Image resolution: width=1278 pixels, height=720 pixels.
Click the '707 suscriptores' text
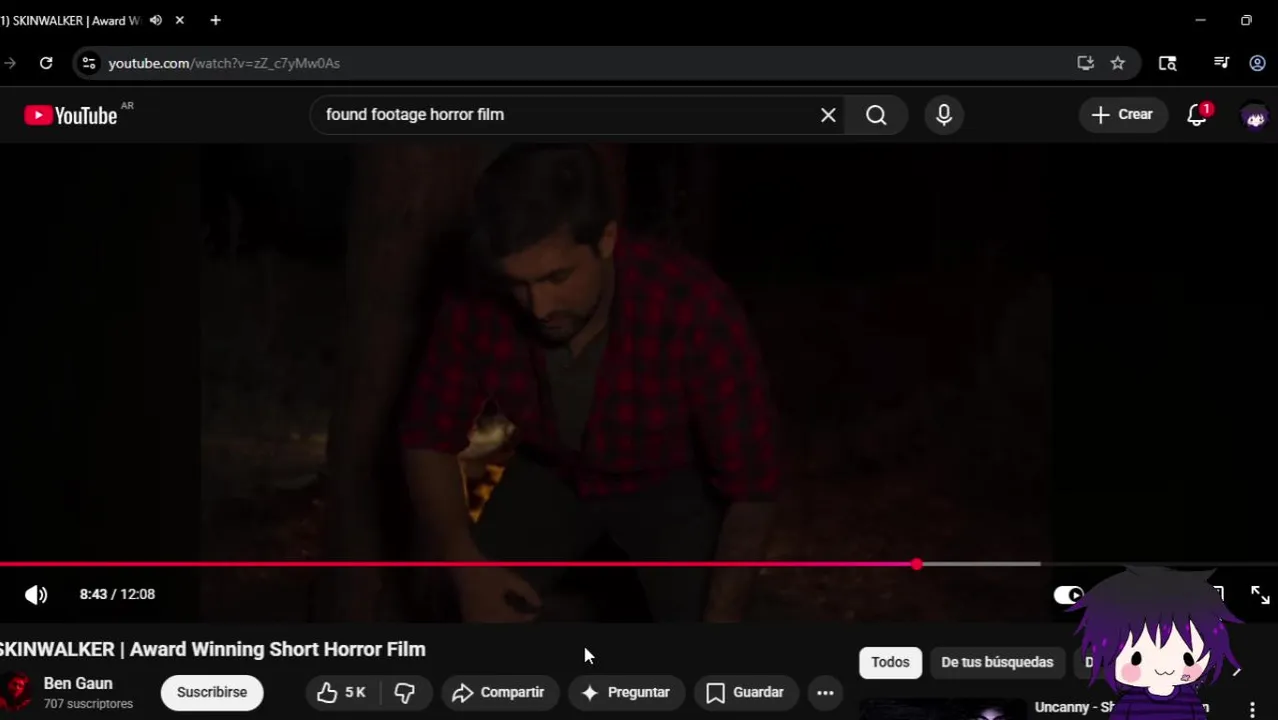[88, 704]
